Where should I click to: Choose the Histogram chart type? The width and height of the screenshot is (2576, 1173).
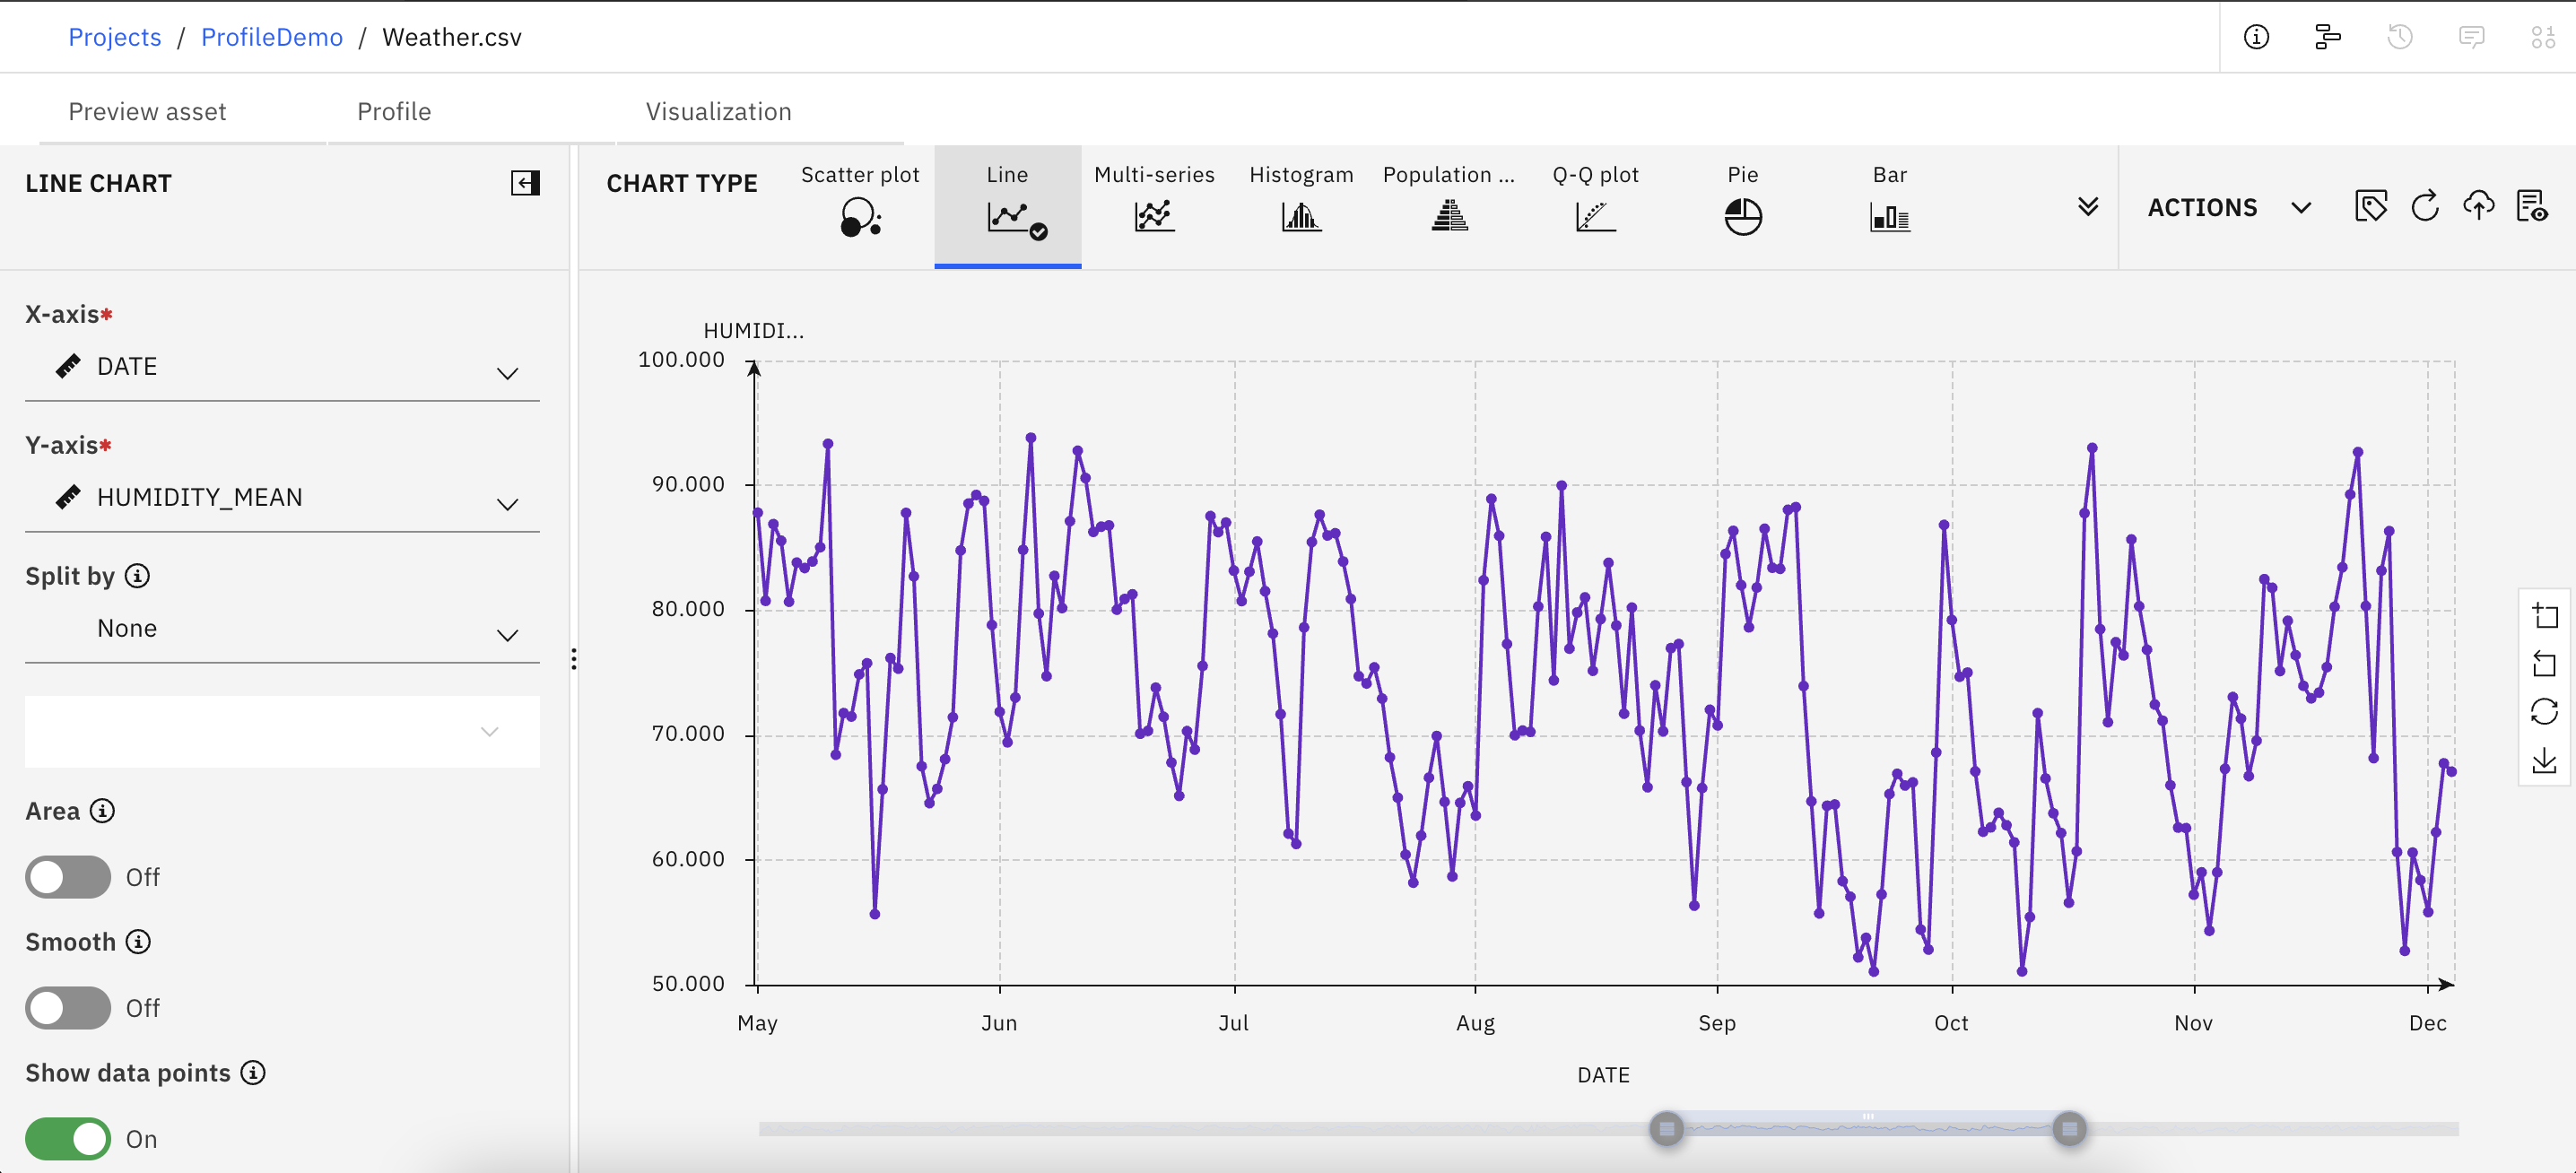coord(1300,207)
